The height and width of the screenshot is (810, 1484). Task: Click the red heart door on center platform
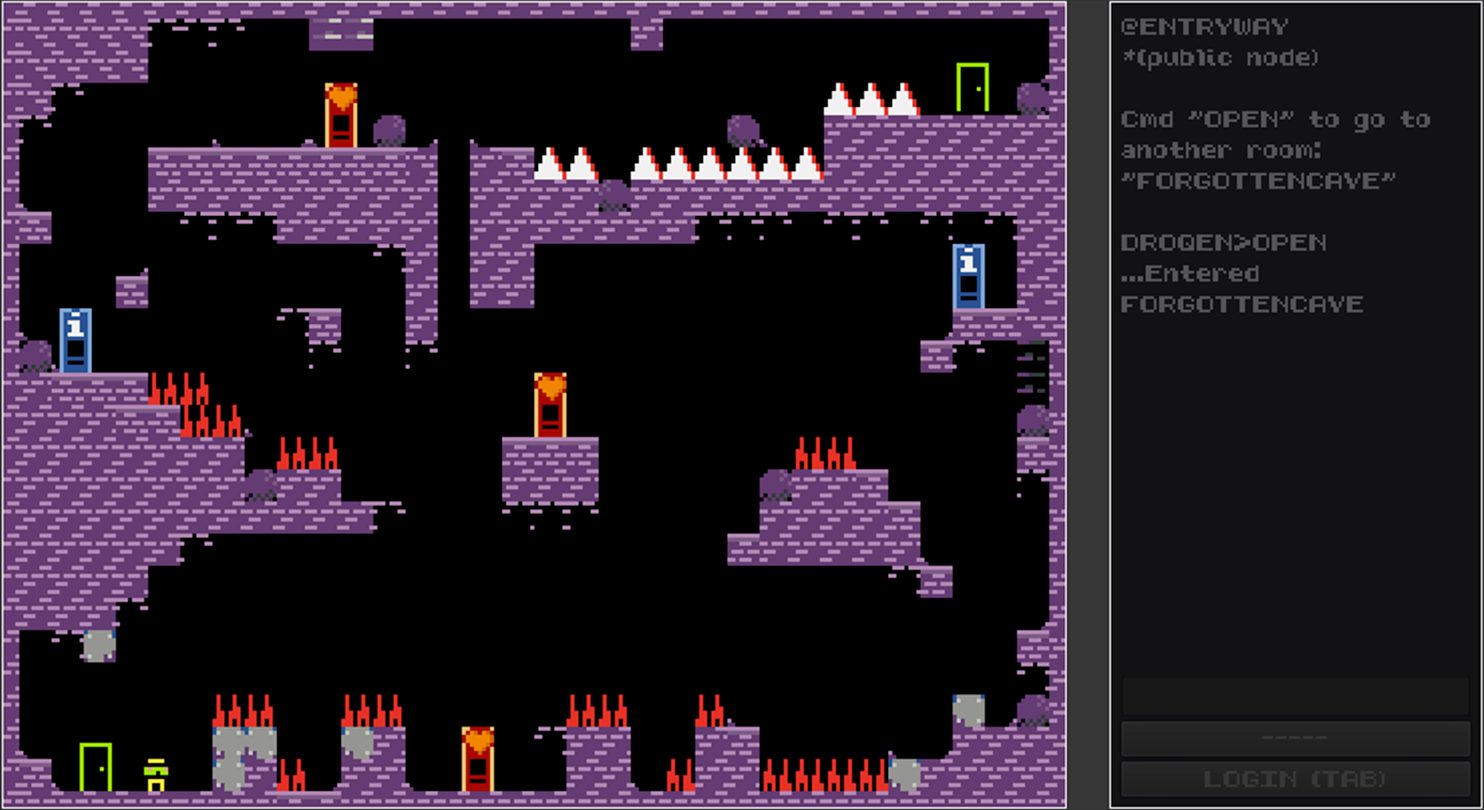click(550, 405)
